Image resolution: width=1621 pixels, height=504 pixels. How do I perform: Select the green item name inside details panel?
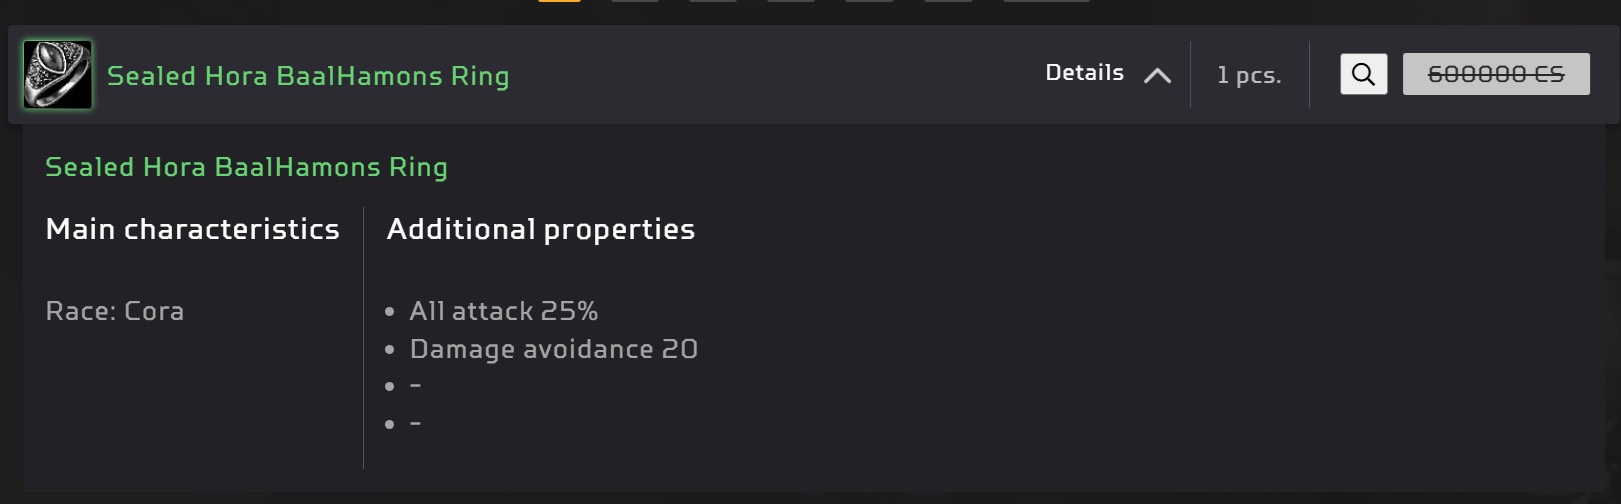[246, 167]
